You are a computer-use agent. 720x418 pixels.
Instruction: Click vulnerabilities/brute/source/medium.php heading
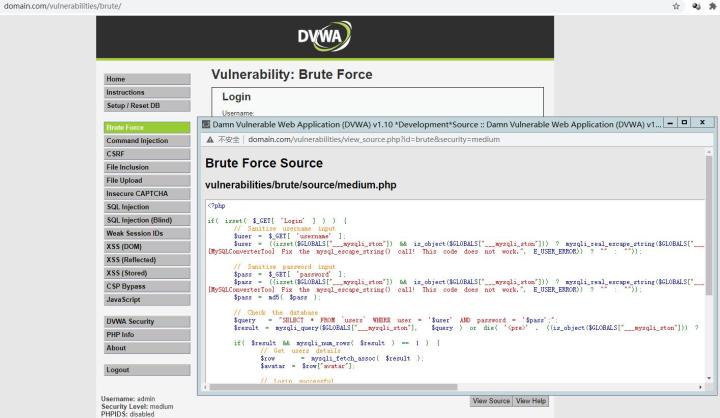(301, 185)
